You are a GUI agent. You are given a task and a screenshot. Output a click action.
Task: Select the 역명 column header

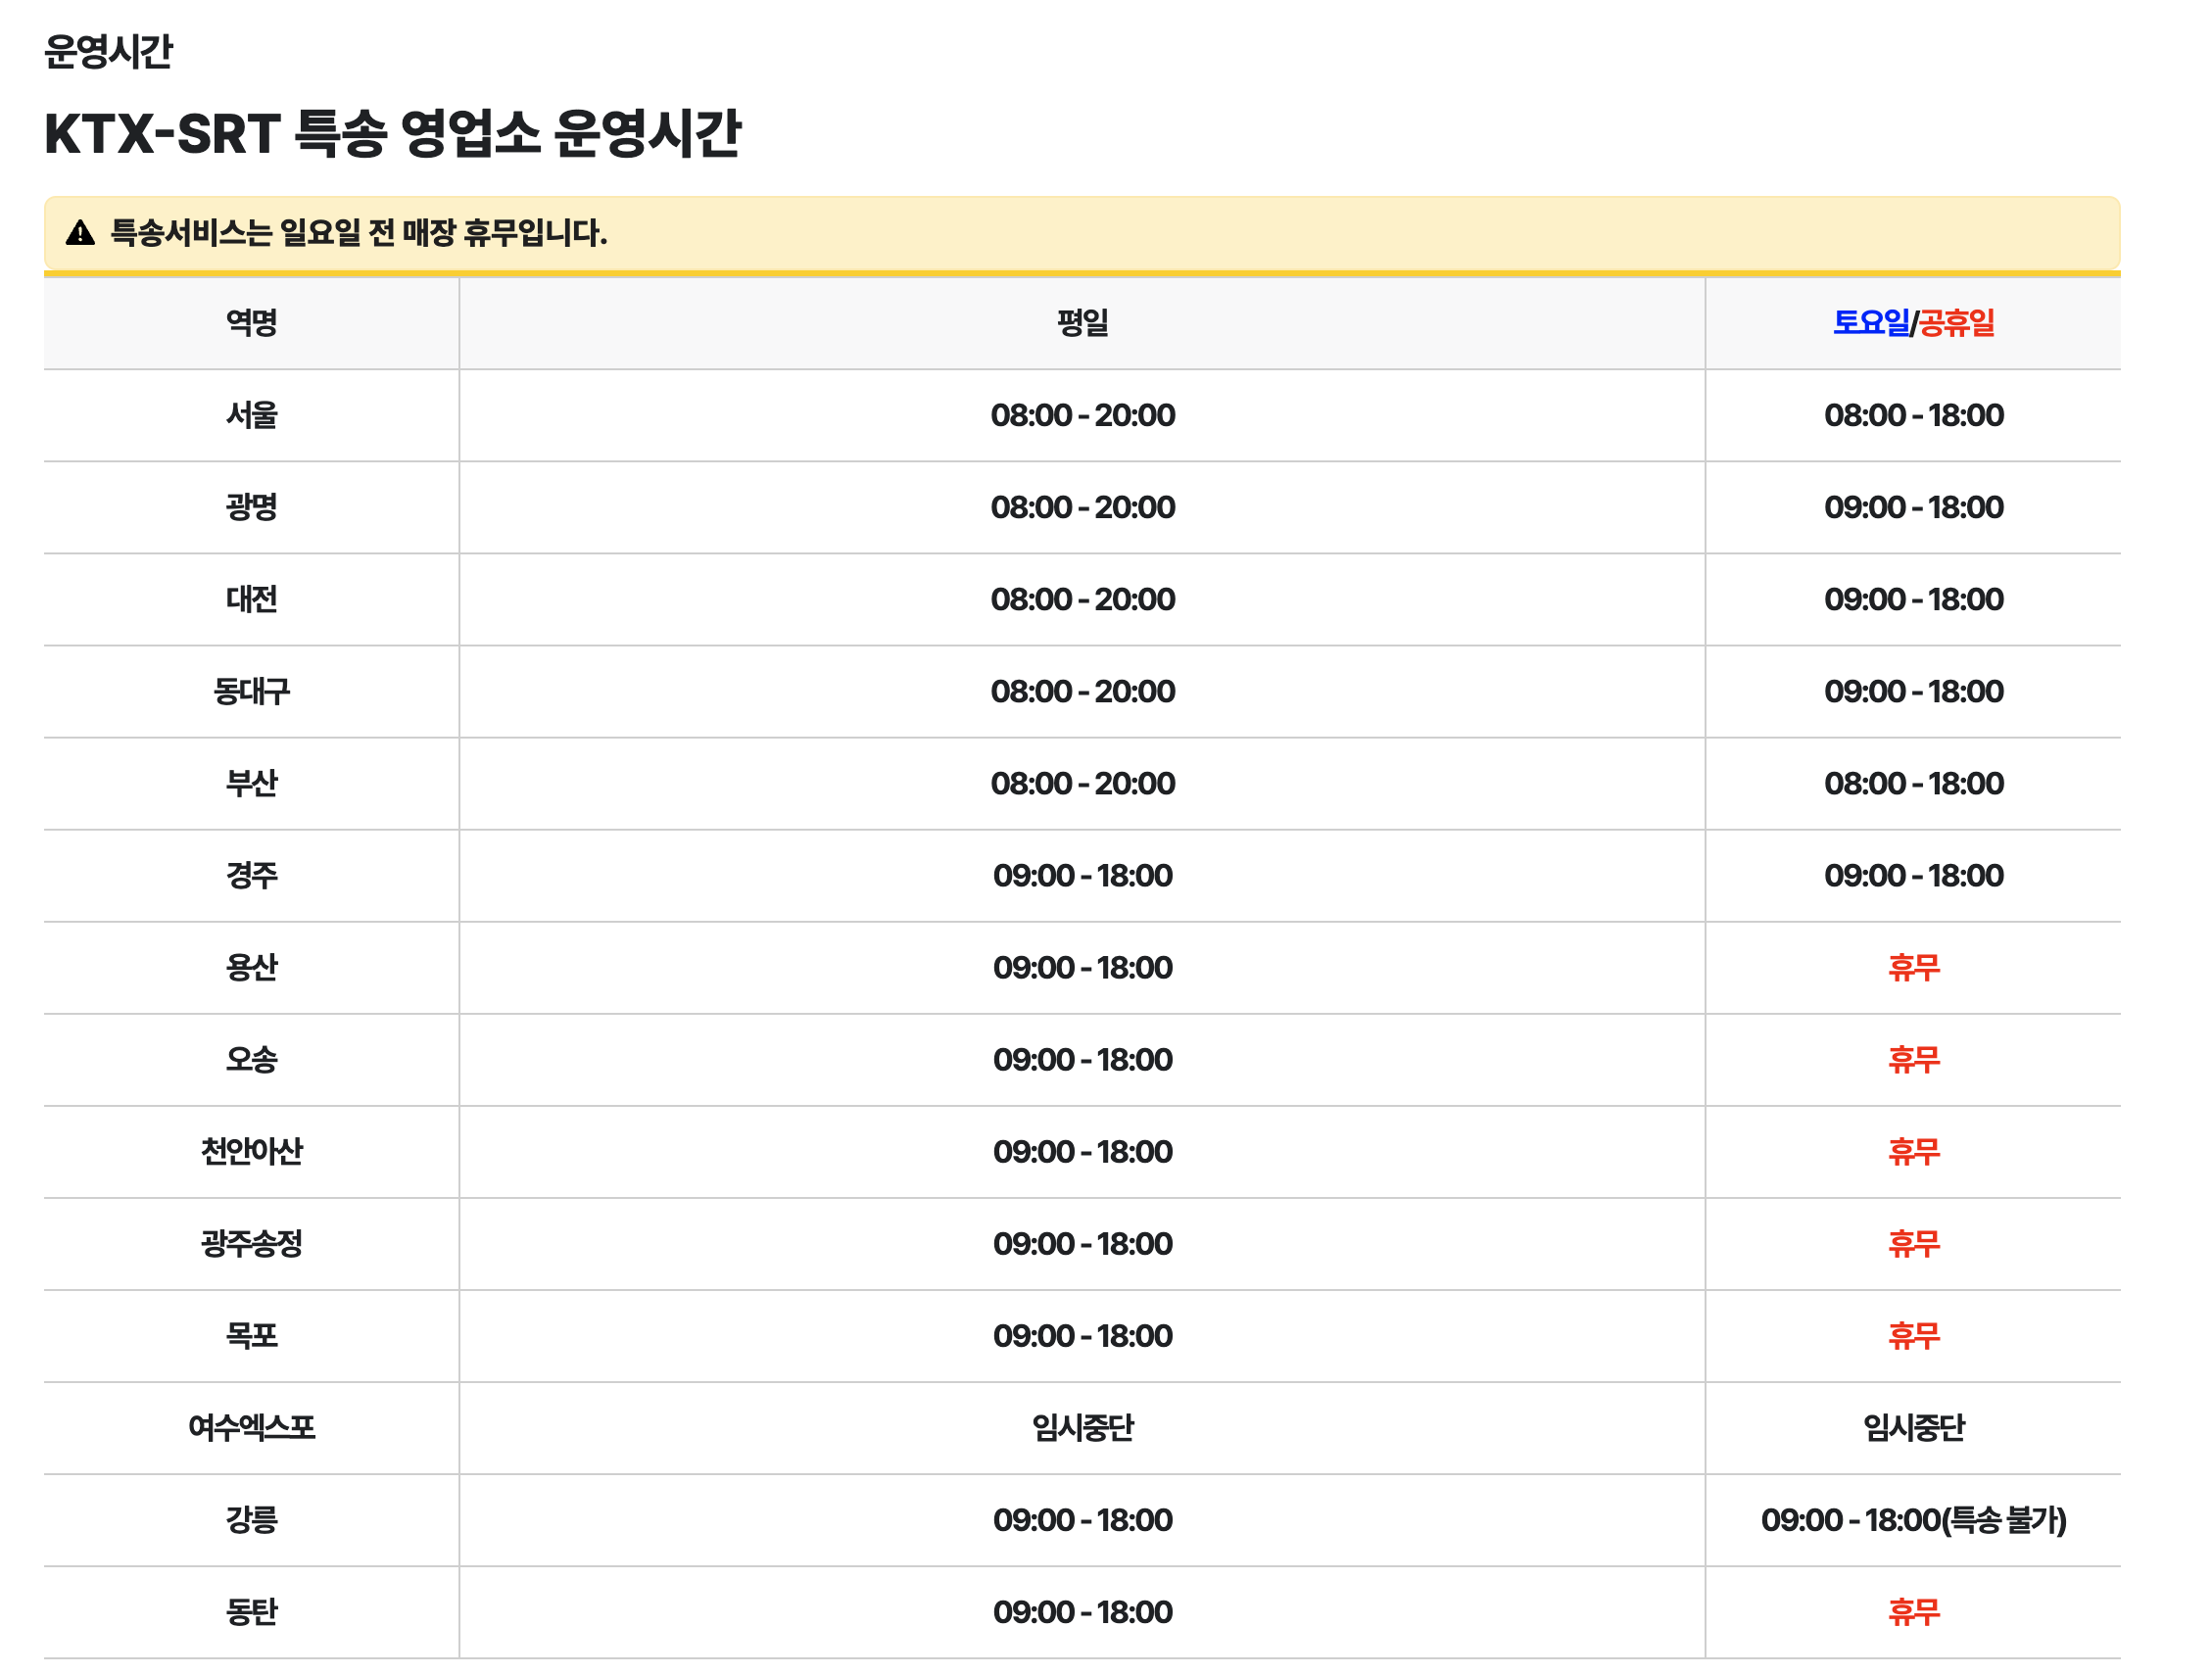pyautogui.click(x=252, y=323)
